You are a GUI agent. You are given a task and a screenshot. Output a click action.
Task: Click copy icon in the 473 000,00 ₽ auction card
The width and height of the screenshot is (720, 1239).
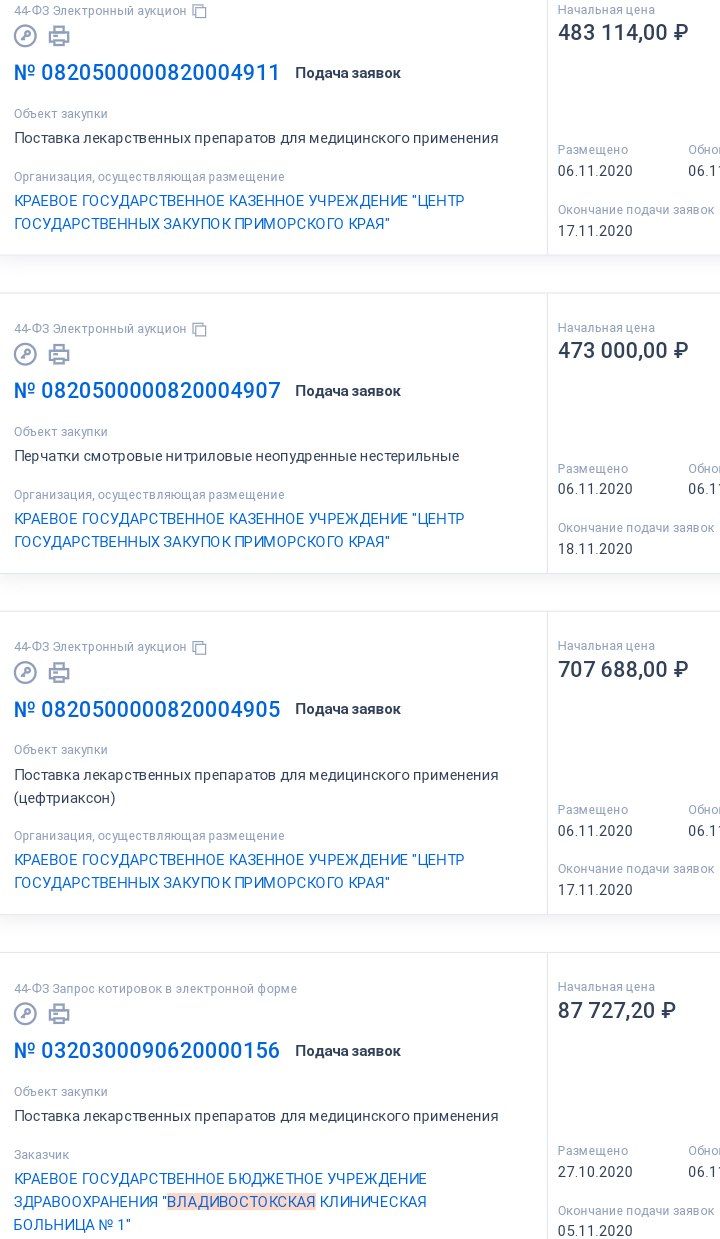click(200, 329)
